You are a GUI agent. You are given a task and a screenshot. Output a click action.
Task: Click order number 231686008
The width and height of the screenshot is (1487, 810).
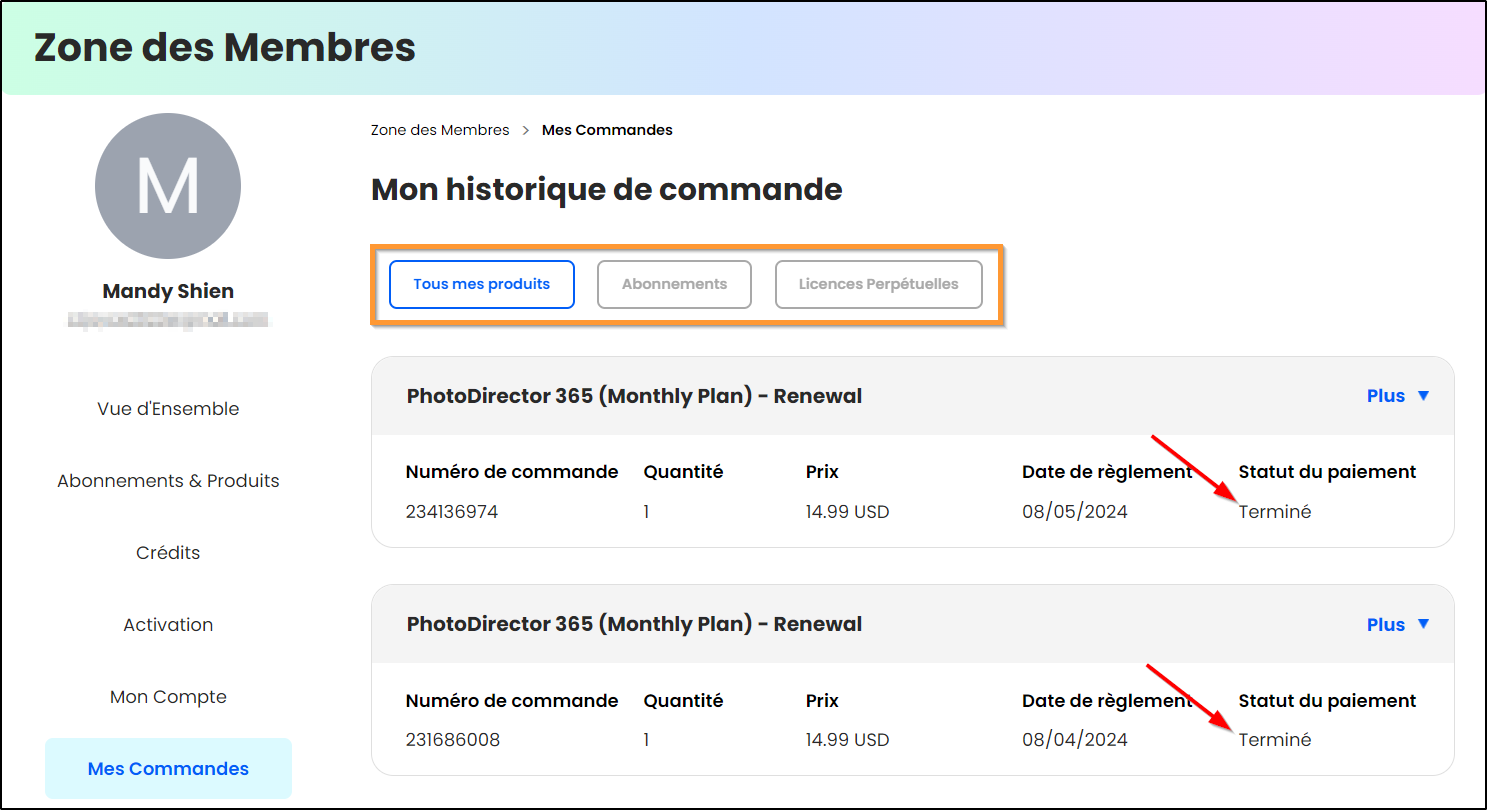click(x=452, y=740)
